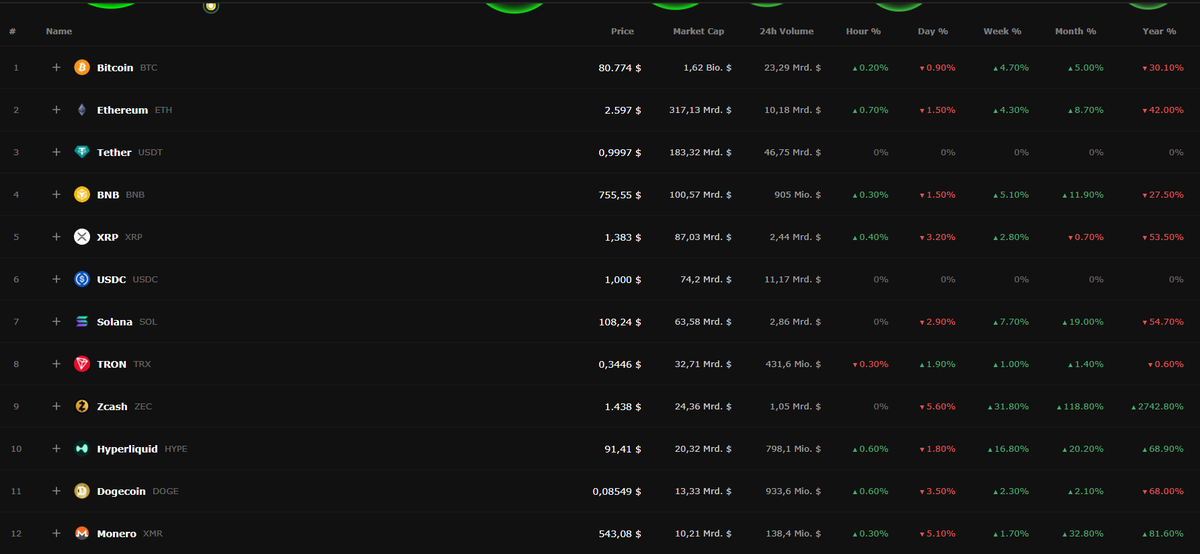Open the Monero name link
Screen dimensions: 1200x554
[117, 534]
